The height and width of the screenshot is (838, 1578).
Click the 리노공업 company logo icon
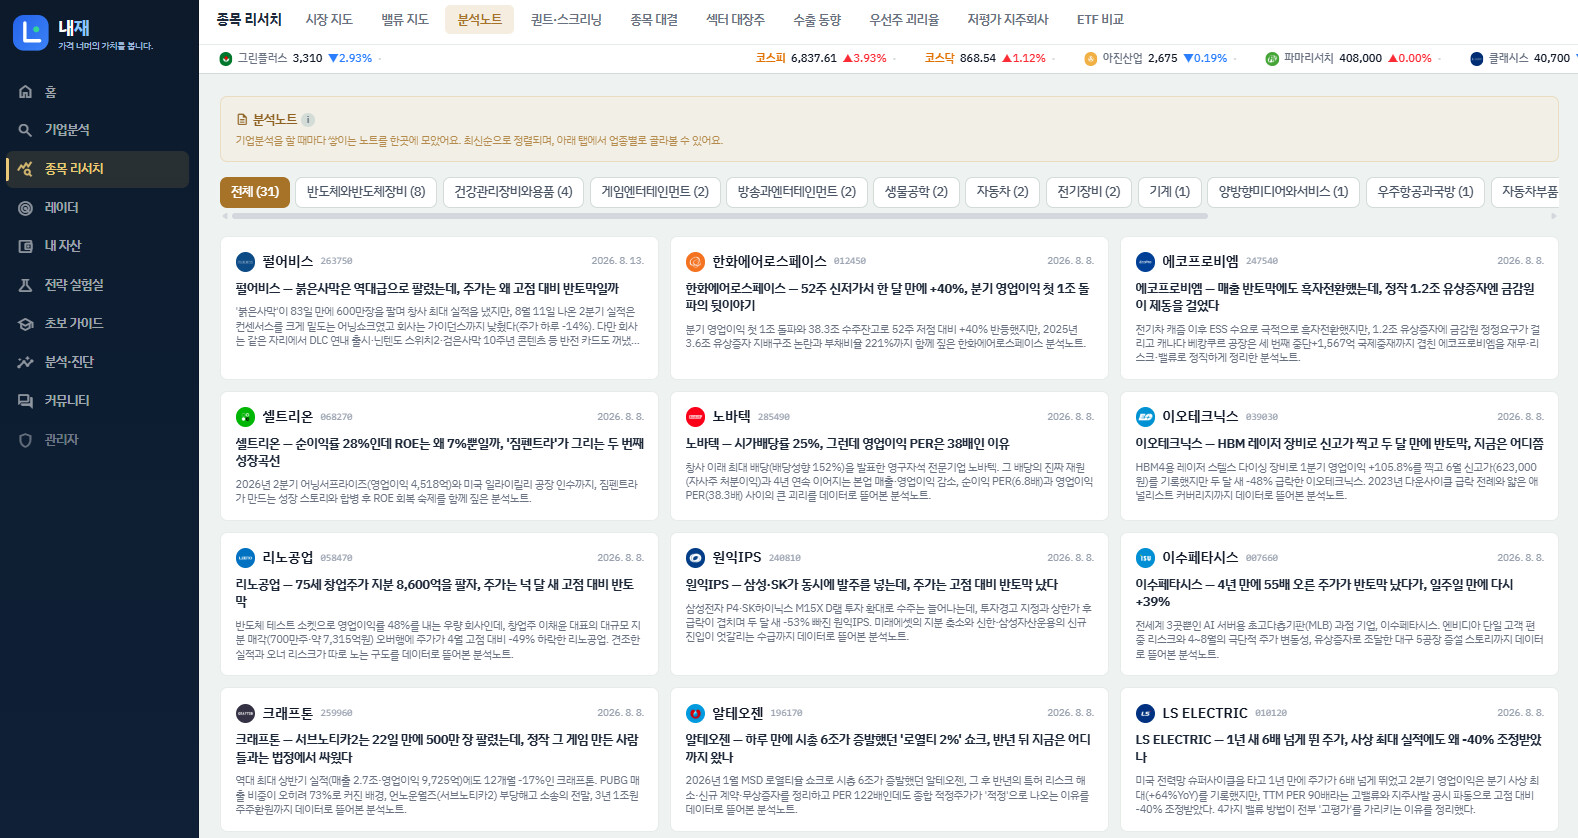[x=245, y=558]
